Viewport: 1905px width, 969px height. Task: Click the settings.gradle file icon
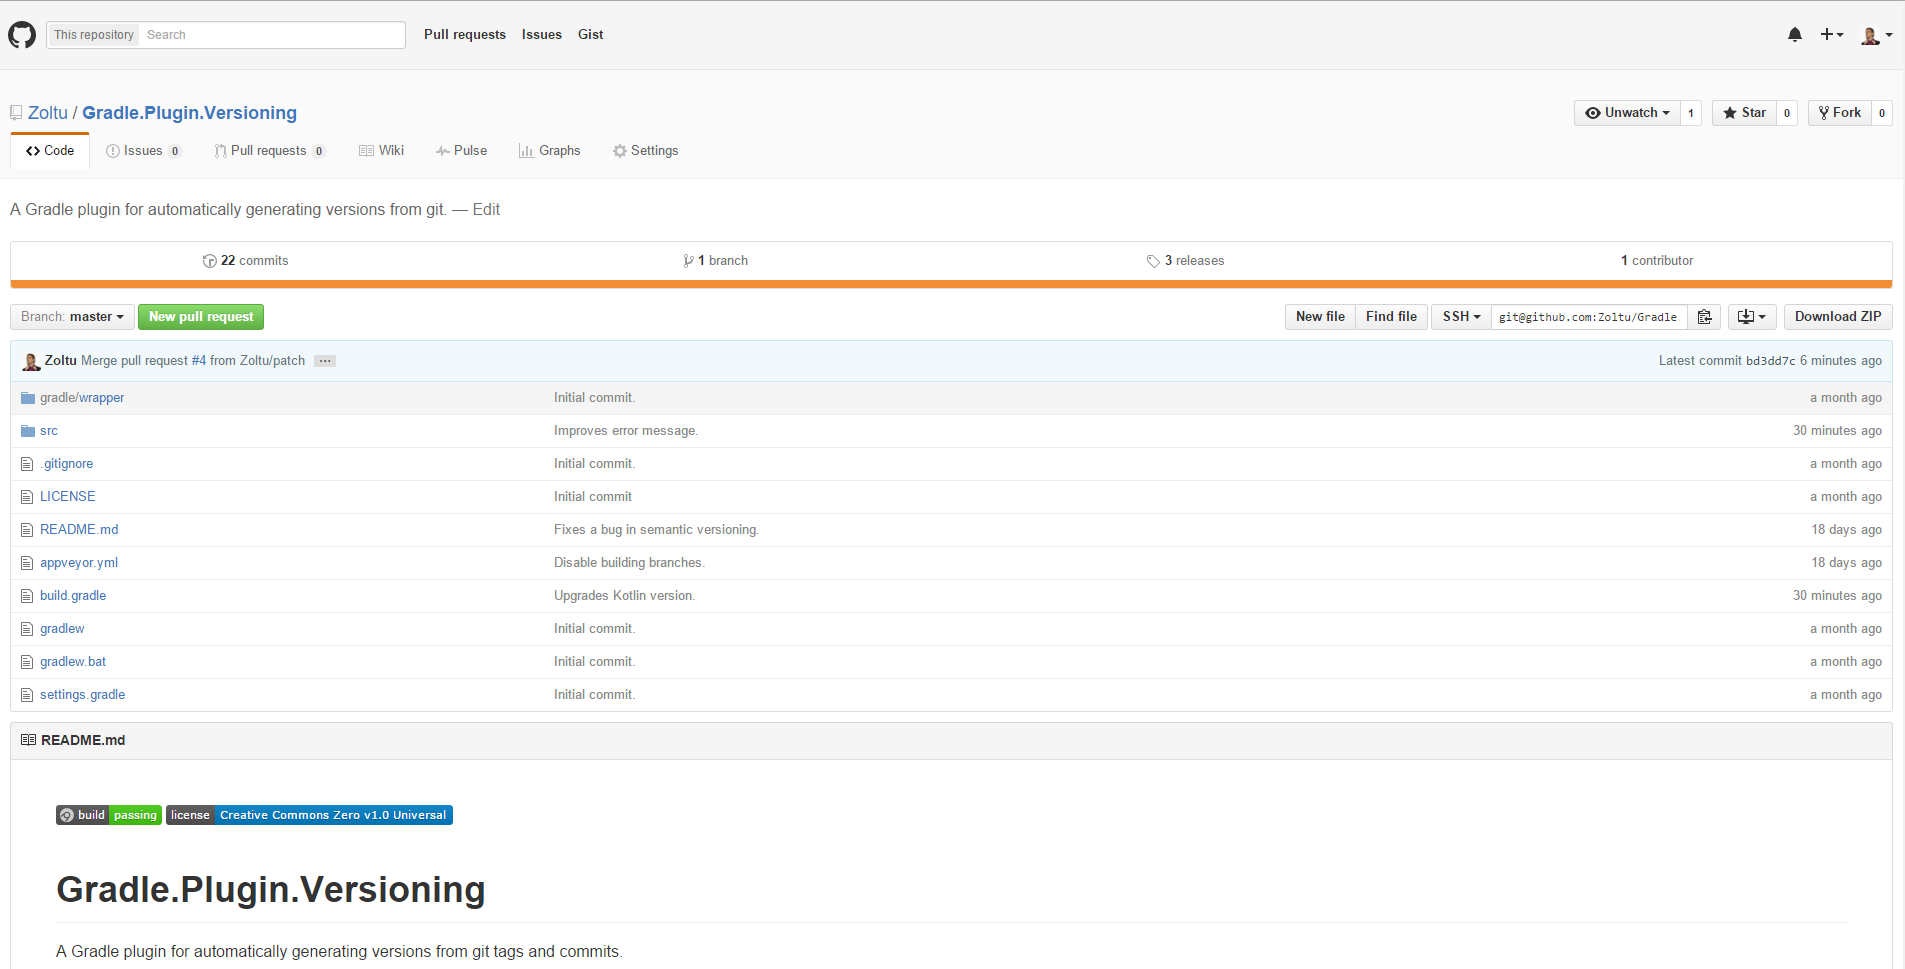(x=27, y=695)
